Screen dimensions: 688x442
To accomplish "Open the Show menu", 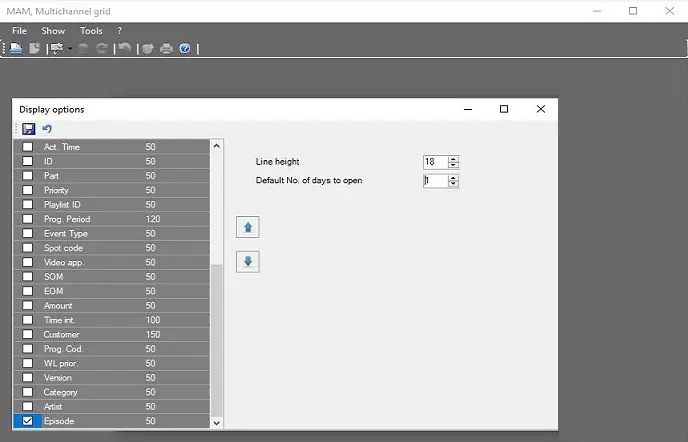I will point(53,31).
